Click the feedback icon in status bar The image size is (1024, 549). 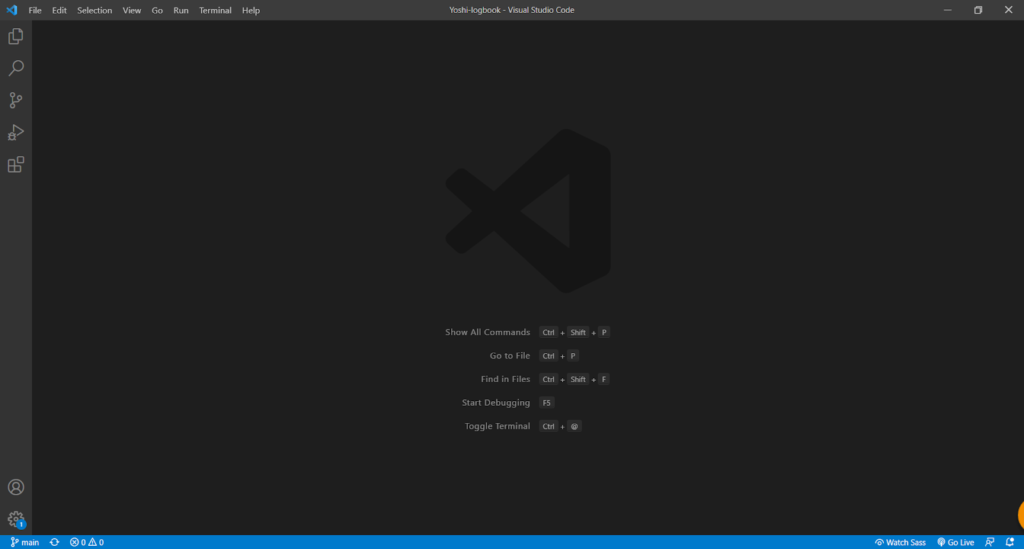989,542
